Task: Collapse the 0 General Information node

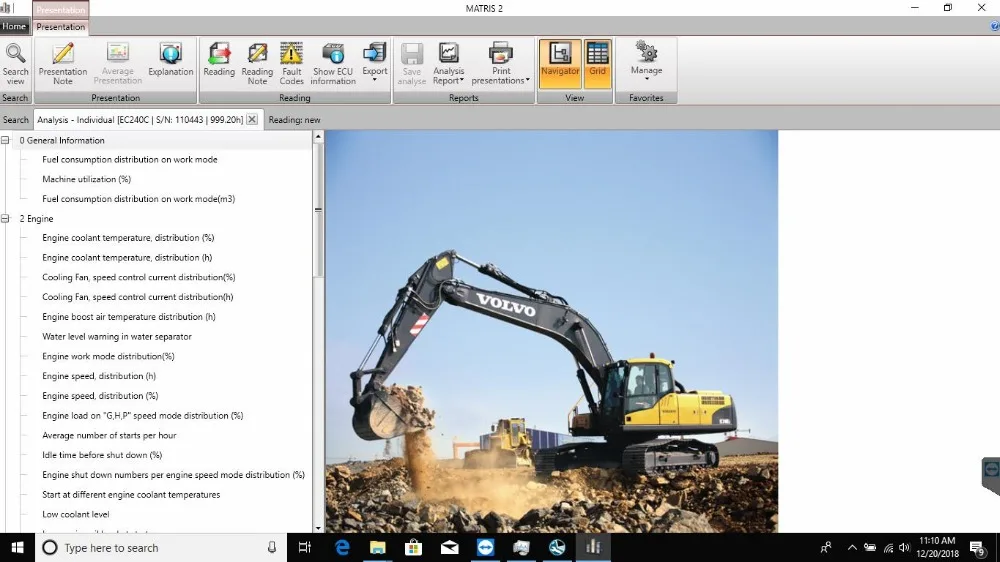Action: pyautogui.click(x=6, y=141)
